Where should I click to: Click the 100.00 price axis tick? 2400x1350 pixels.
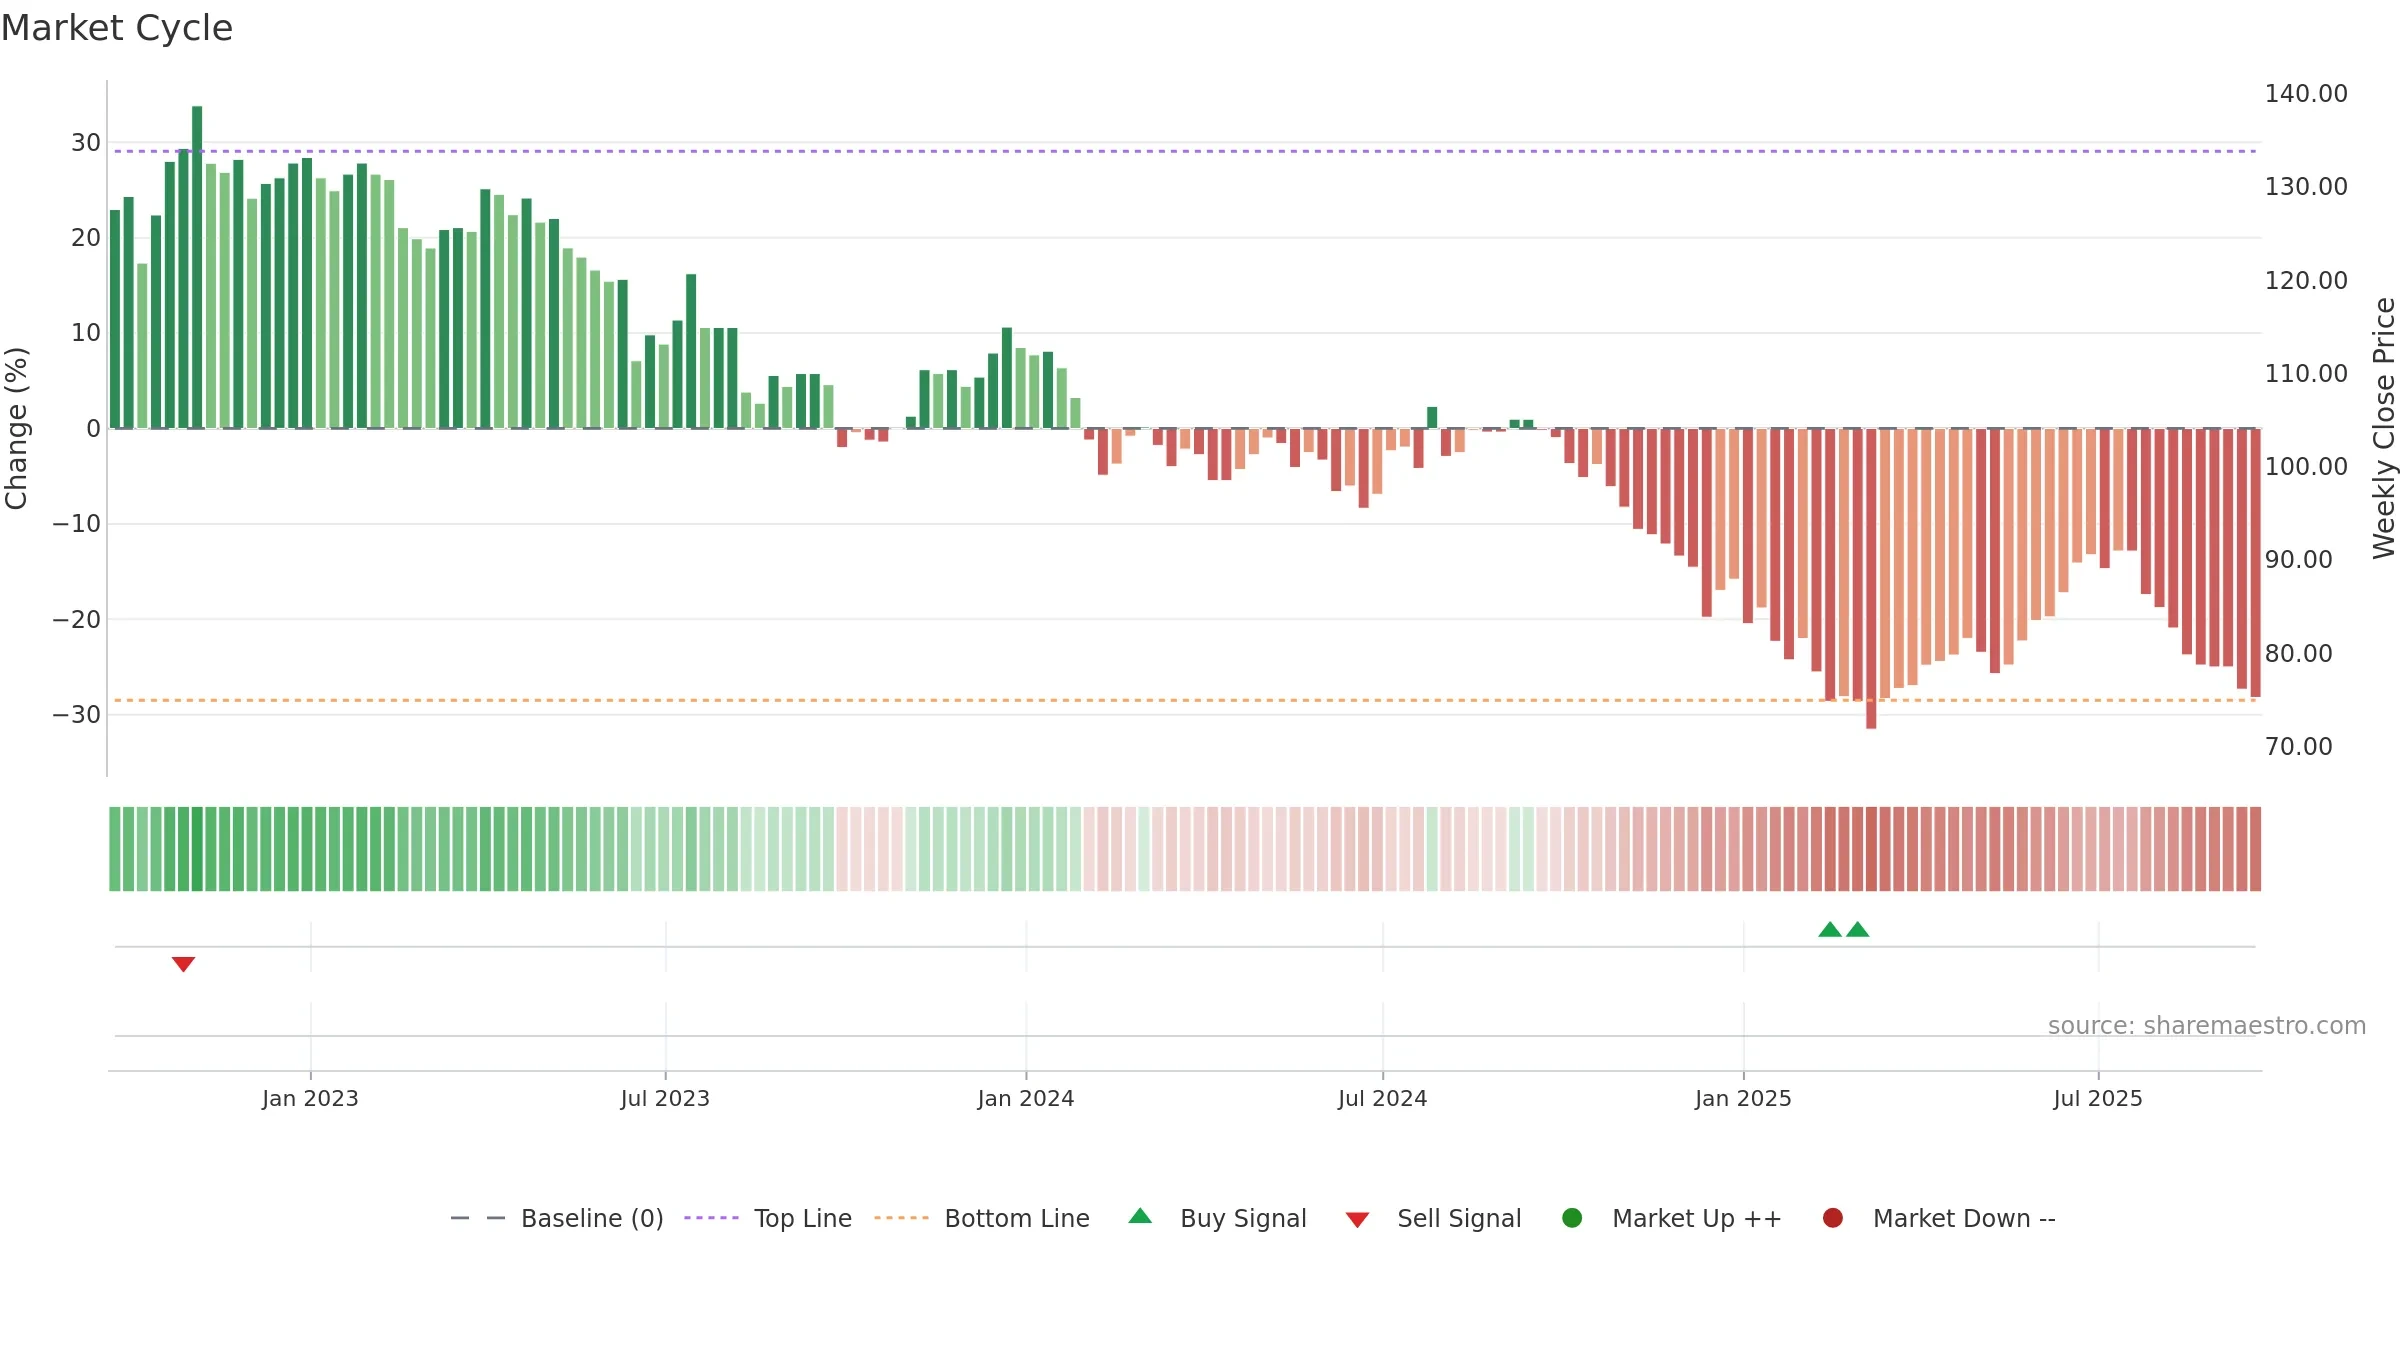coord(2306,466)
